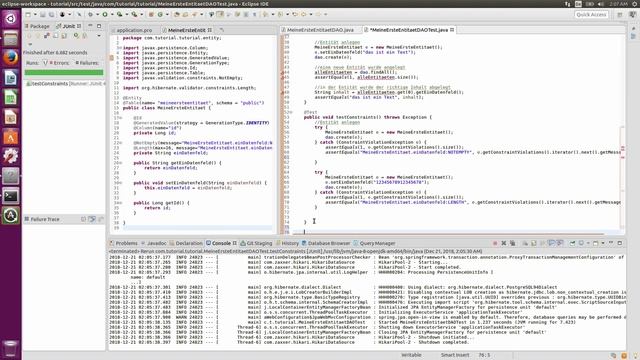The height and width of the screenshot is (360, 640).
Task: Collapse the setEinDatenfeld method fold marker
Action: 120,183
